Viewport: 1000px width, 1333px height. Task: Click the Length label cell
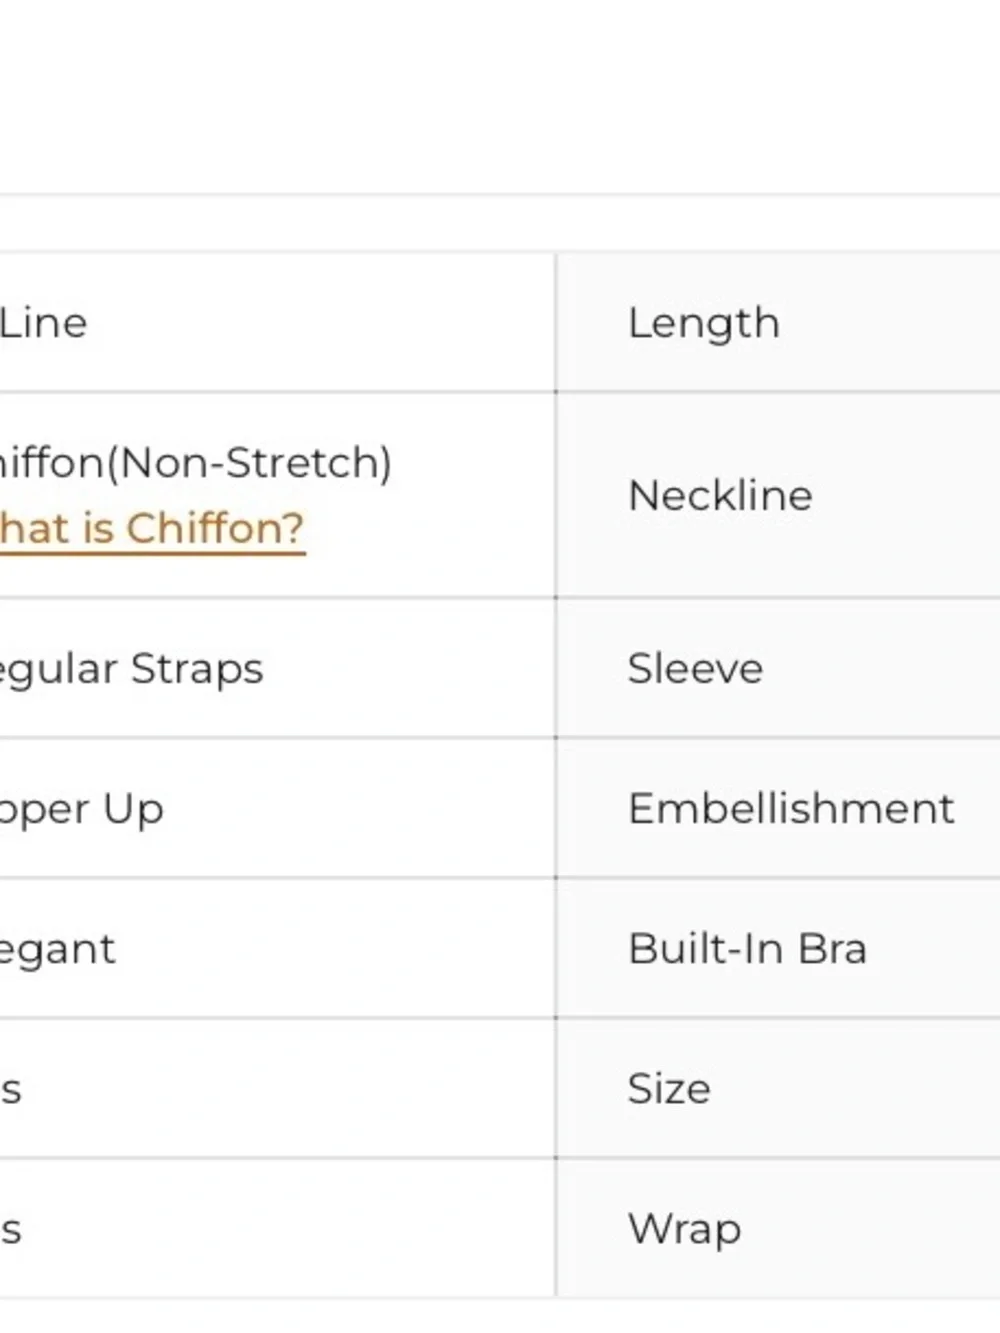(x=778, y=322)
